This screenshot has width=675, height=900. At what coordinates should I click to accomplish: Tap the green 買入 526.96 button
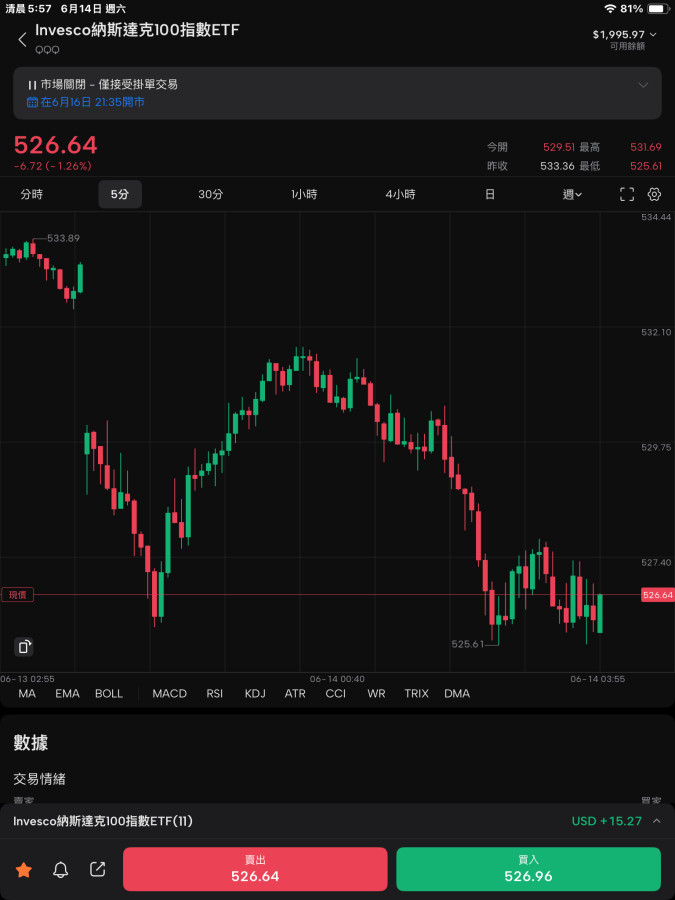click(x=528, y=869)
